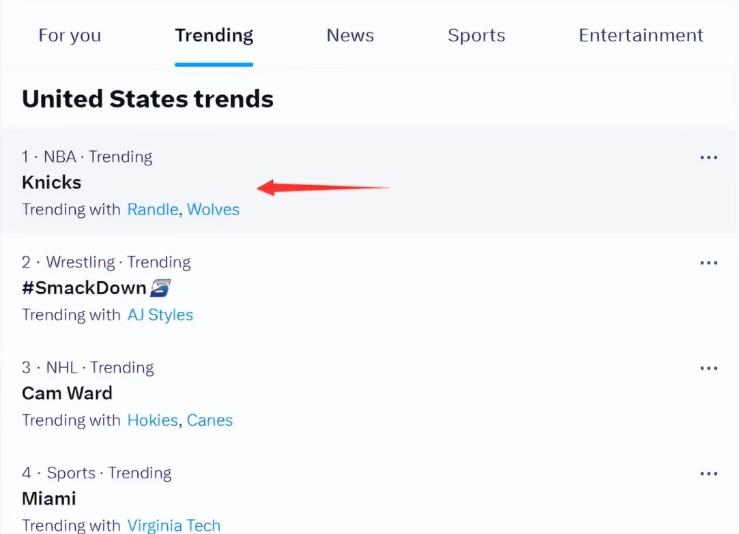739x534 pixels.
Task: Click the SmackDown hashtag emoji icon
Action: [160, 288]
